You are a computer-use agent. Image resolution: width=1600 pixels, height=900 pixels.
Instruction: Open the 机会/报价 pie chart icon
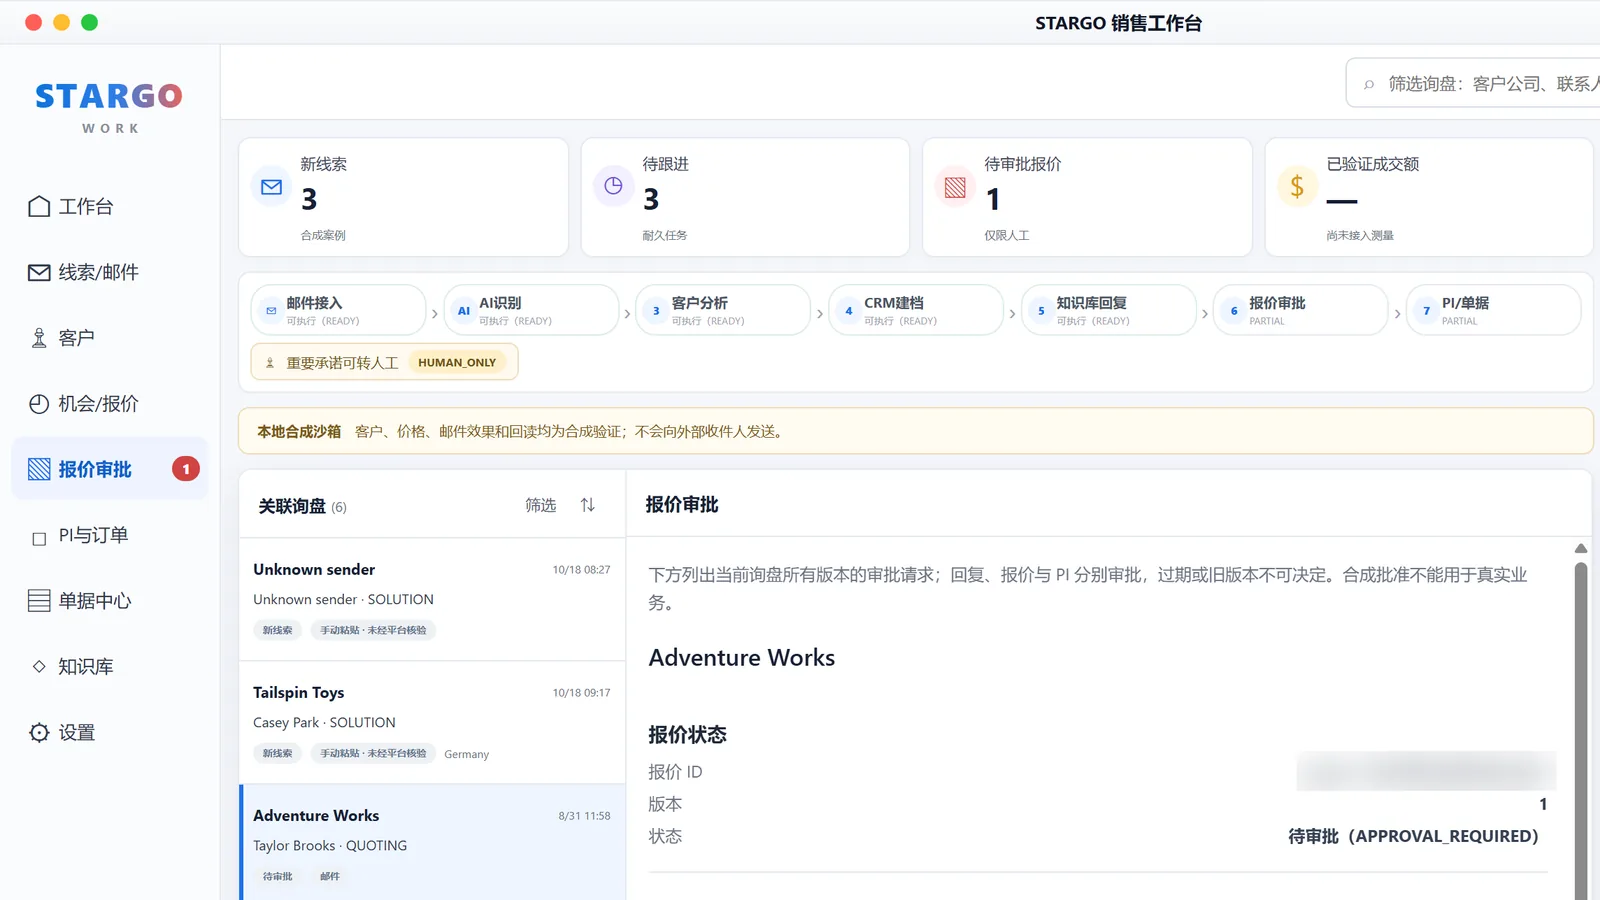(x=39, y=404)
